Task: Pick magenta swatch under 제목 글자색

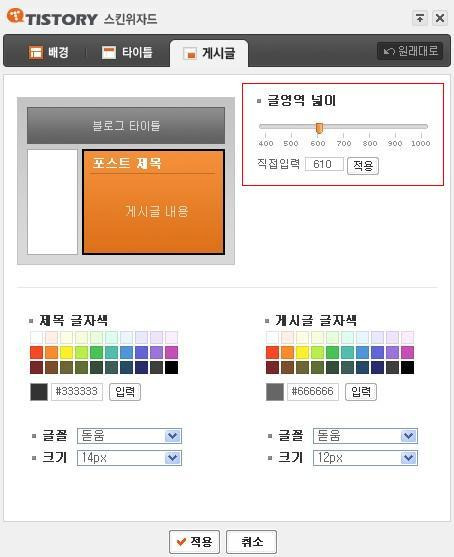Action: tap(172, 352)
